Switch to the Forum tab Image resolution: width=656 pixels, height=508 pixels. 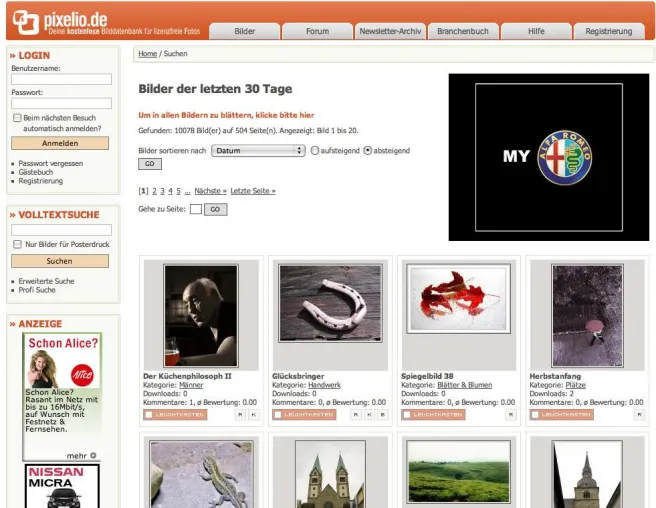317,31
